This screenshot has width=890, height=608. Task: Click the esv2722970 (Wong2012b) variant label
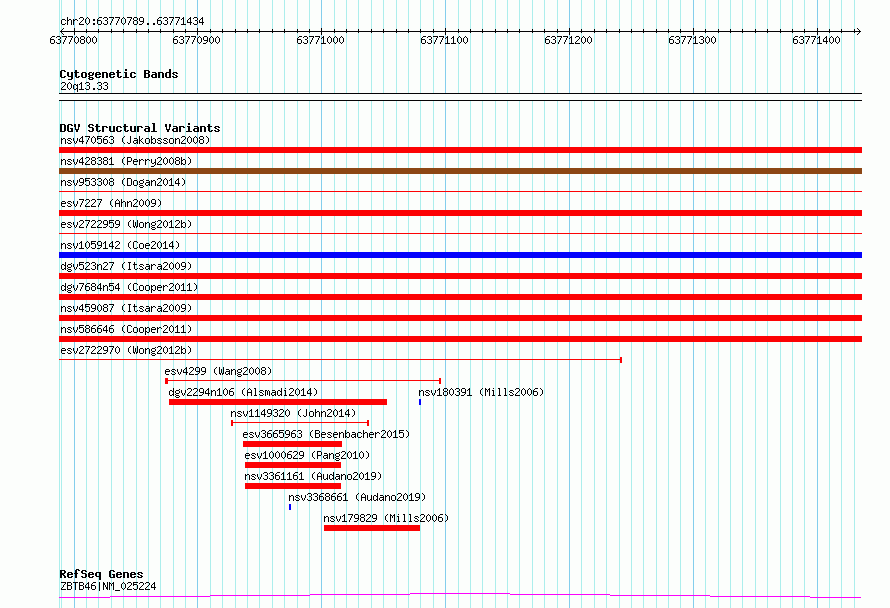coord(126,350)
